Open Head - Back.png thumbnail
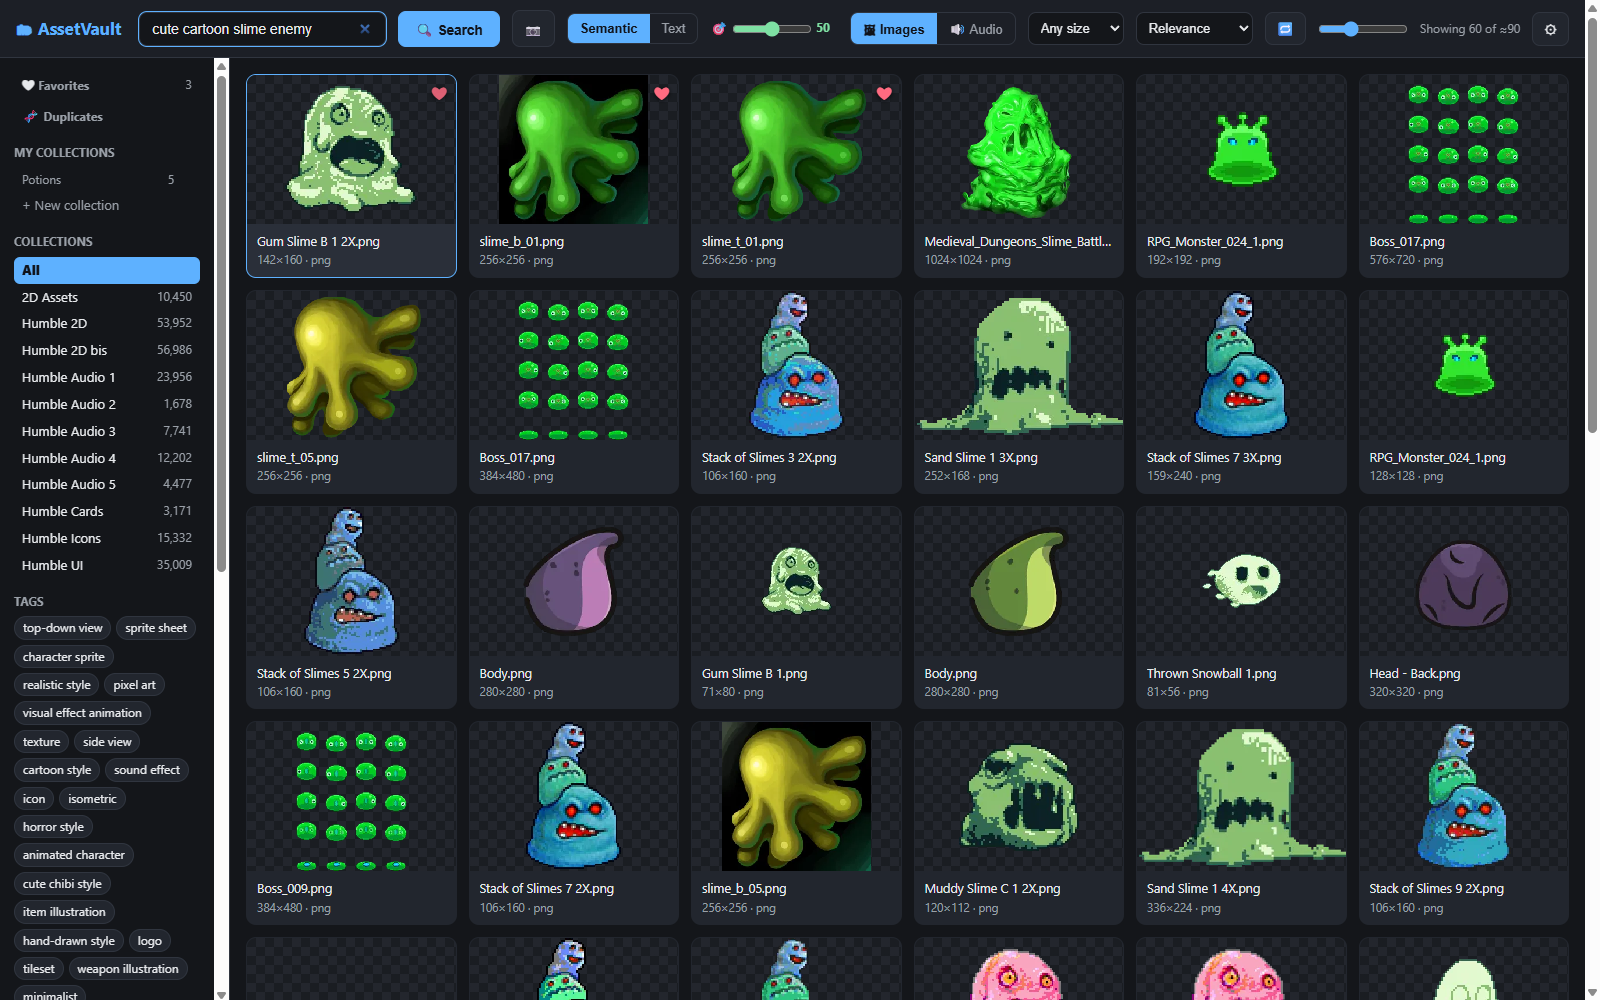 coord(1464,581)
